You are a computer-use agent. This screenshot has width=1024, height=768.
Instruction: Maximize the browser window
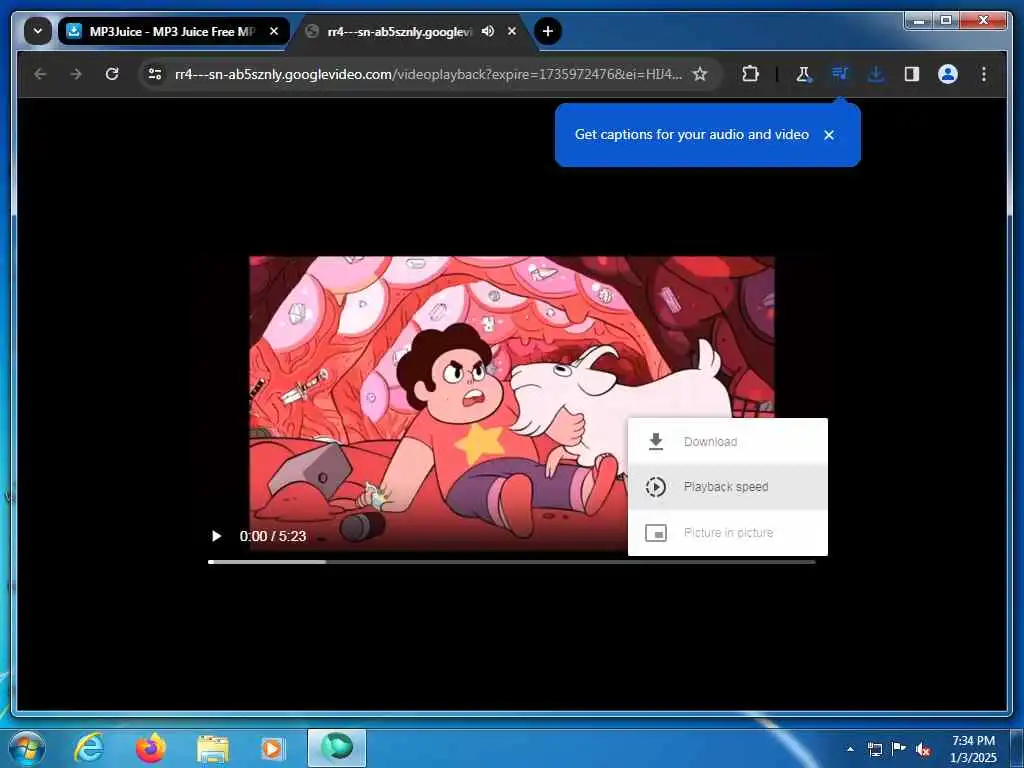pyautogui.click(x=946, y=21)
